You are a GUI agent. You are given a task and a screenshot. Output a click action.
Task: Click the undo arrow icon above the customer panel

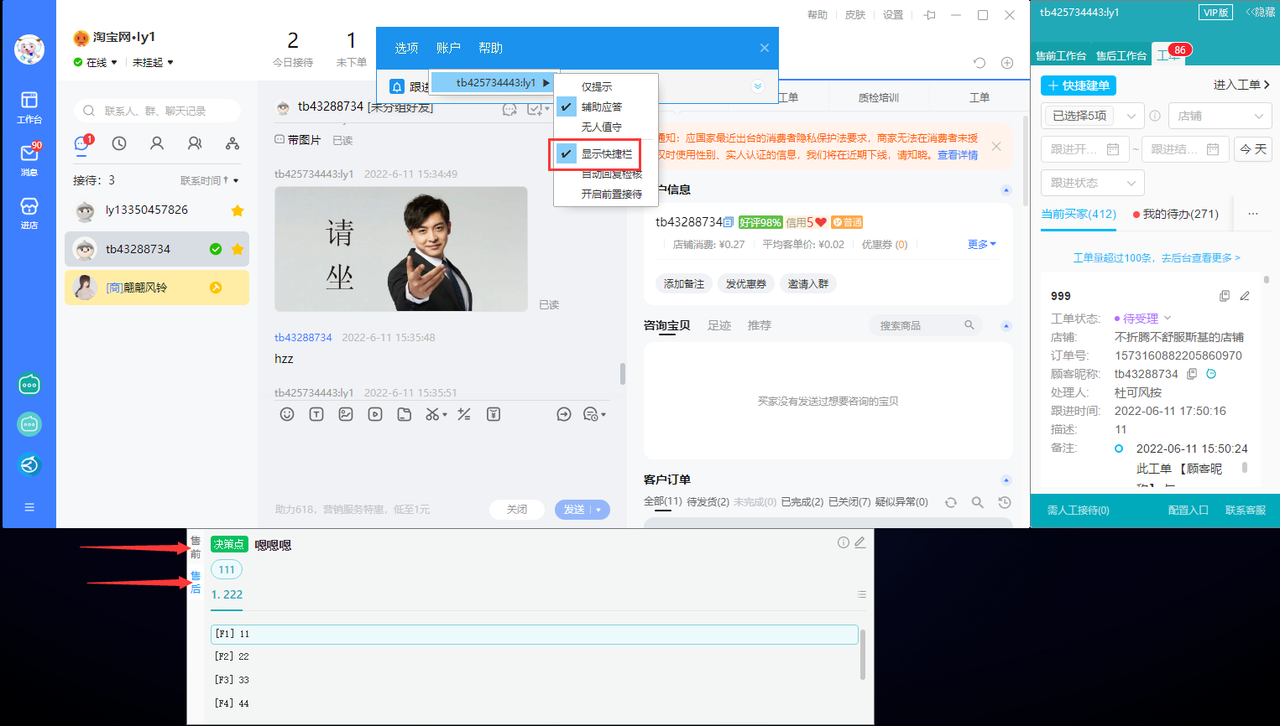pos(979,62)
